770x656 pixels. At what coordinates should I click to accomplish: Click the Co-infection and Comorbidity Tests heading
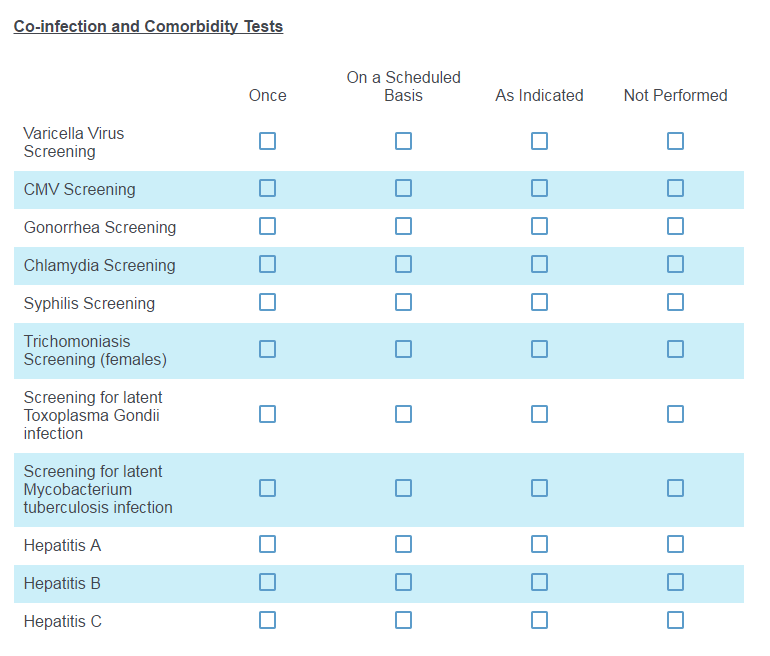(x=148, y=27)
